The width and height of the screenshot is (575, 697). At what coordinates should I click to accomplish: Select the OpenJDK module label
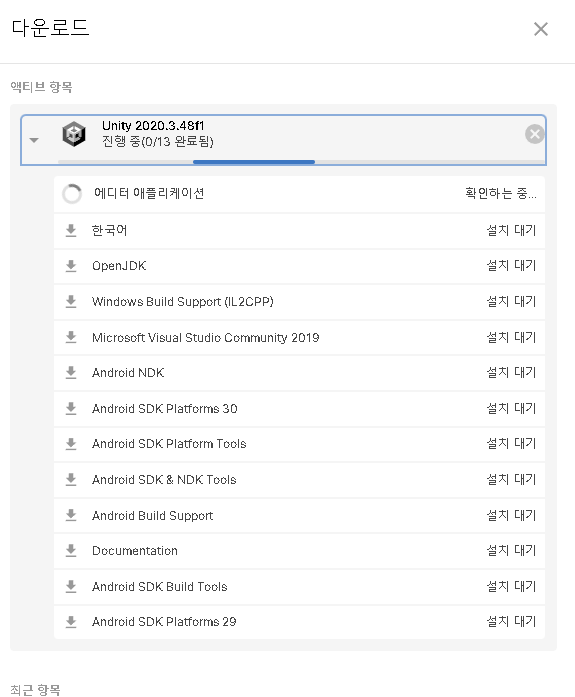click(119, 266)
